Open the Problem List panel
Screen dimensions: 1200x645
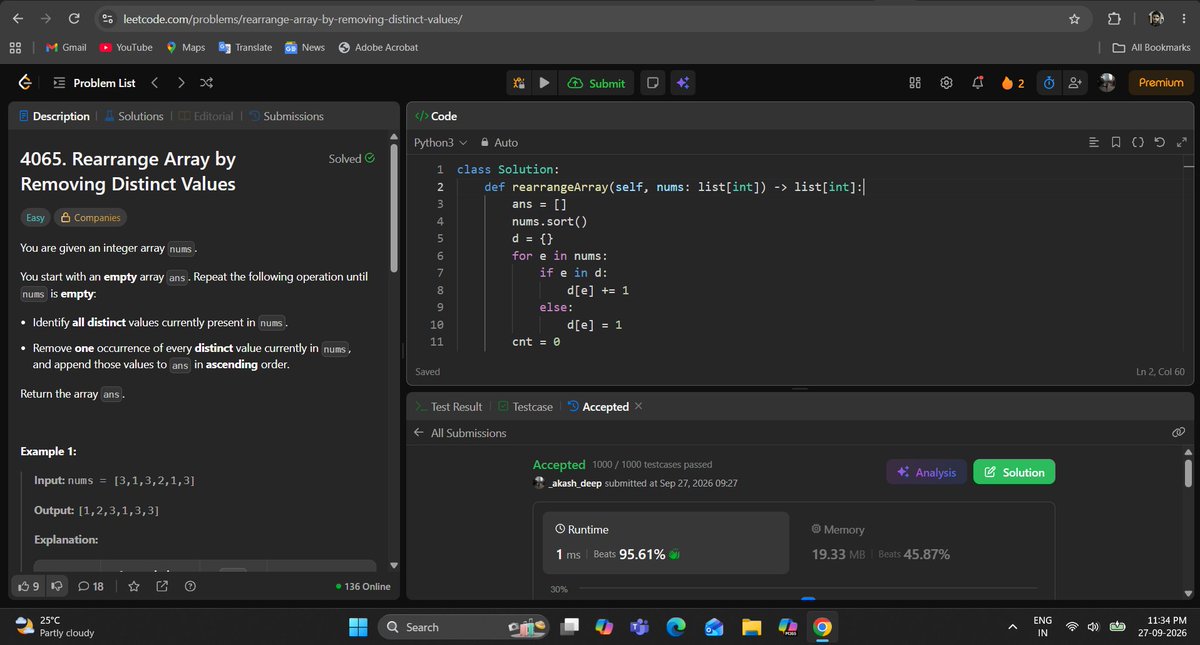[x=94, y=83]
